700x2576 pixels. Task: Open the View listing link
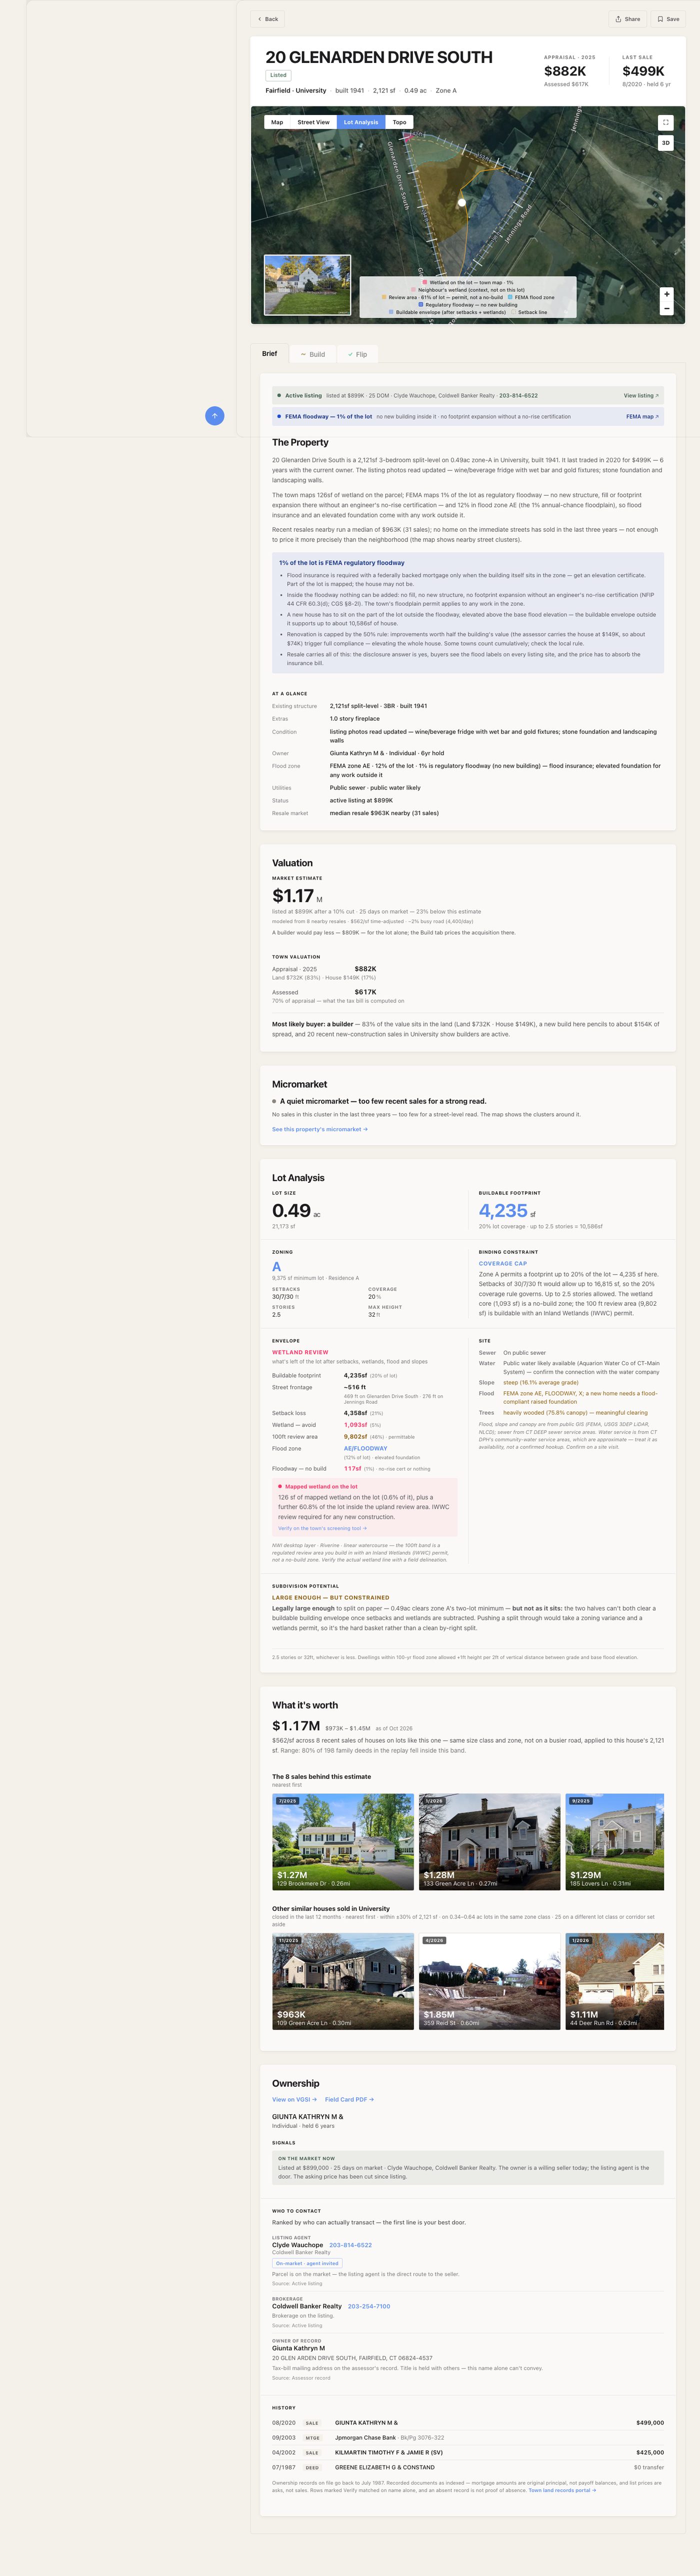(x=641, y=395)
